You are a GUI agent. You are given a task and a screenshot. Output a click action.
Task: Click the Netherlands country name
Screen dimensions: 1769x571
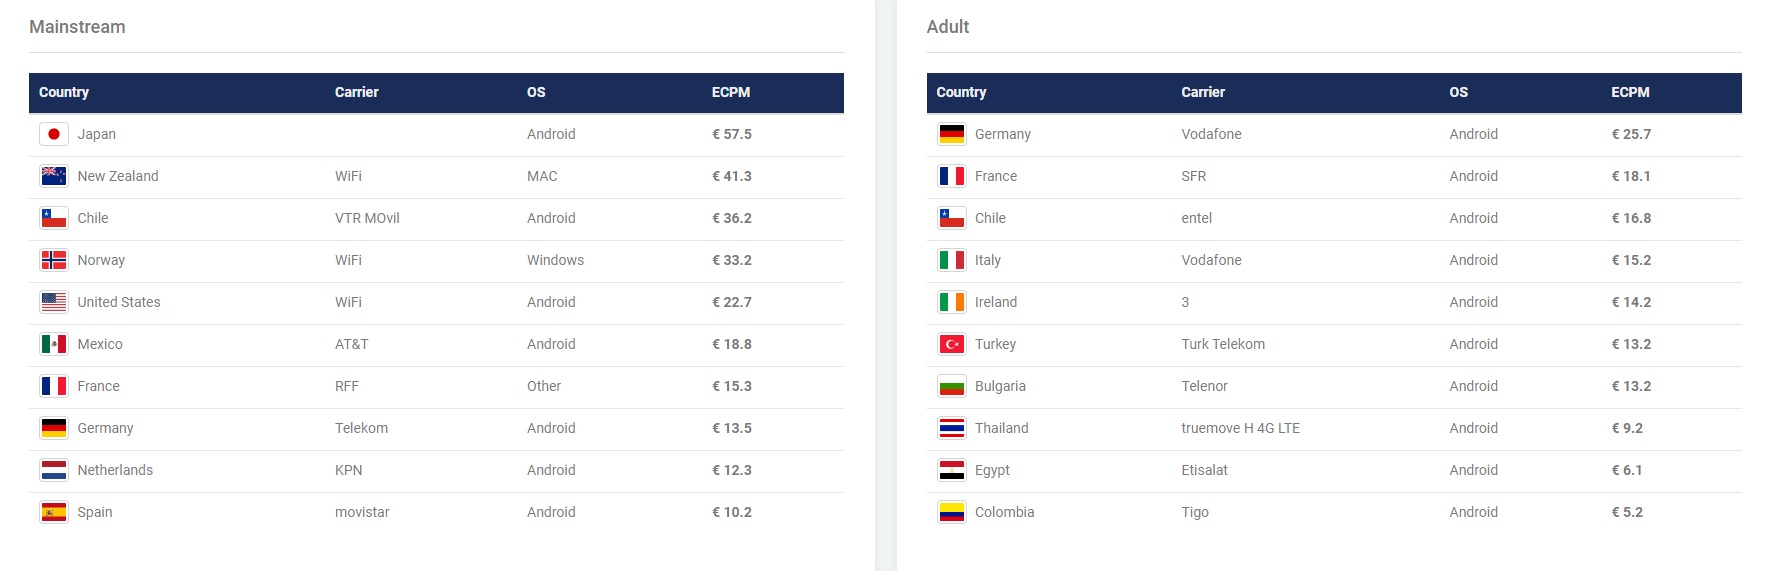tap(115, 470)
